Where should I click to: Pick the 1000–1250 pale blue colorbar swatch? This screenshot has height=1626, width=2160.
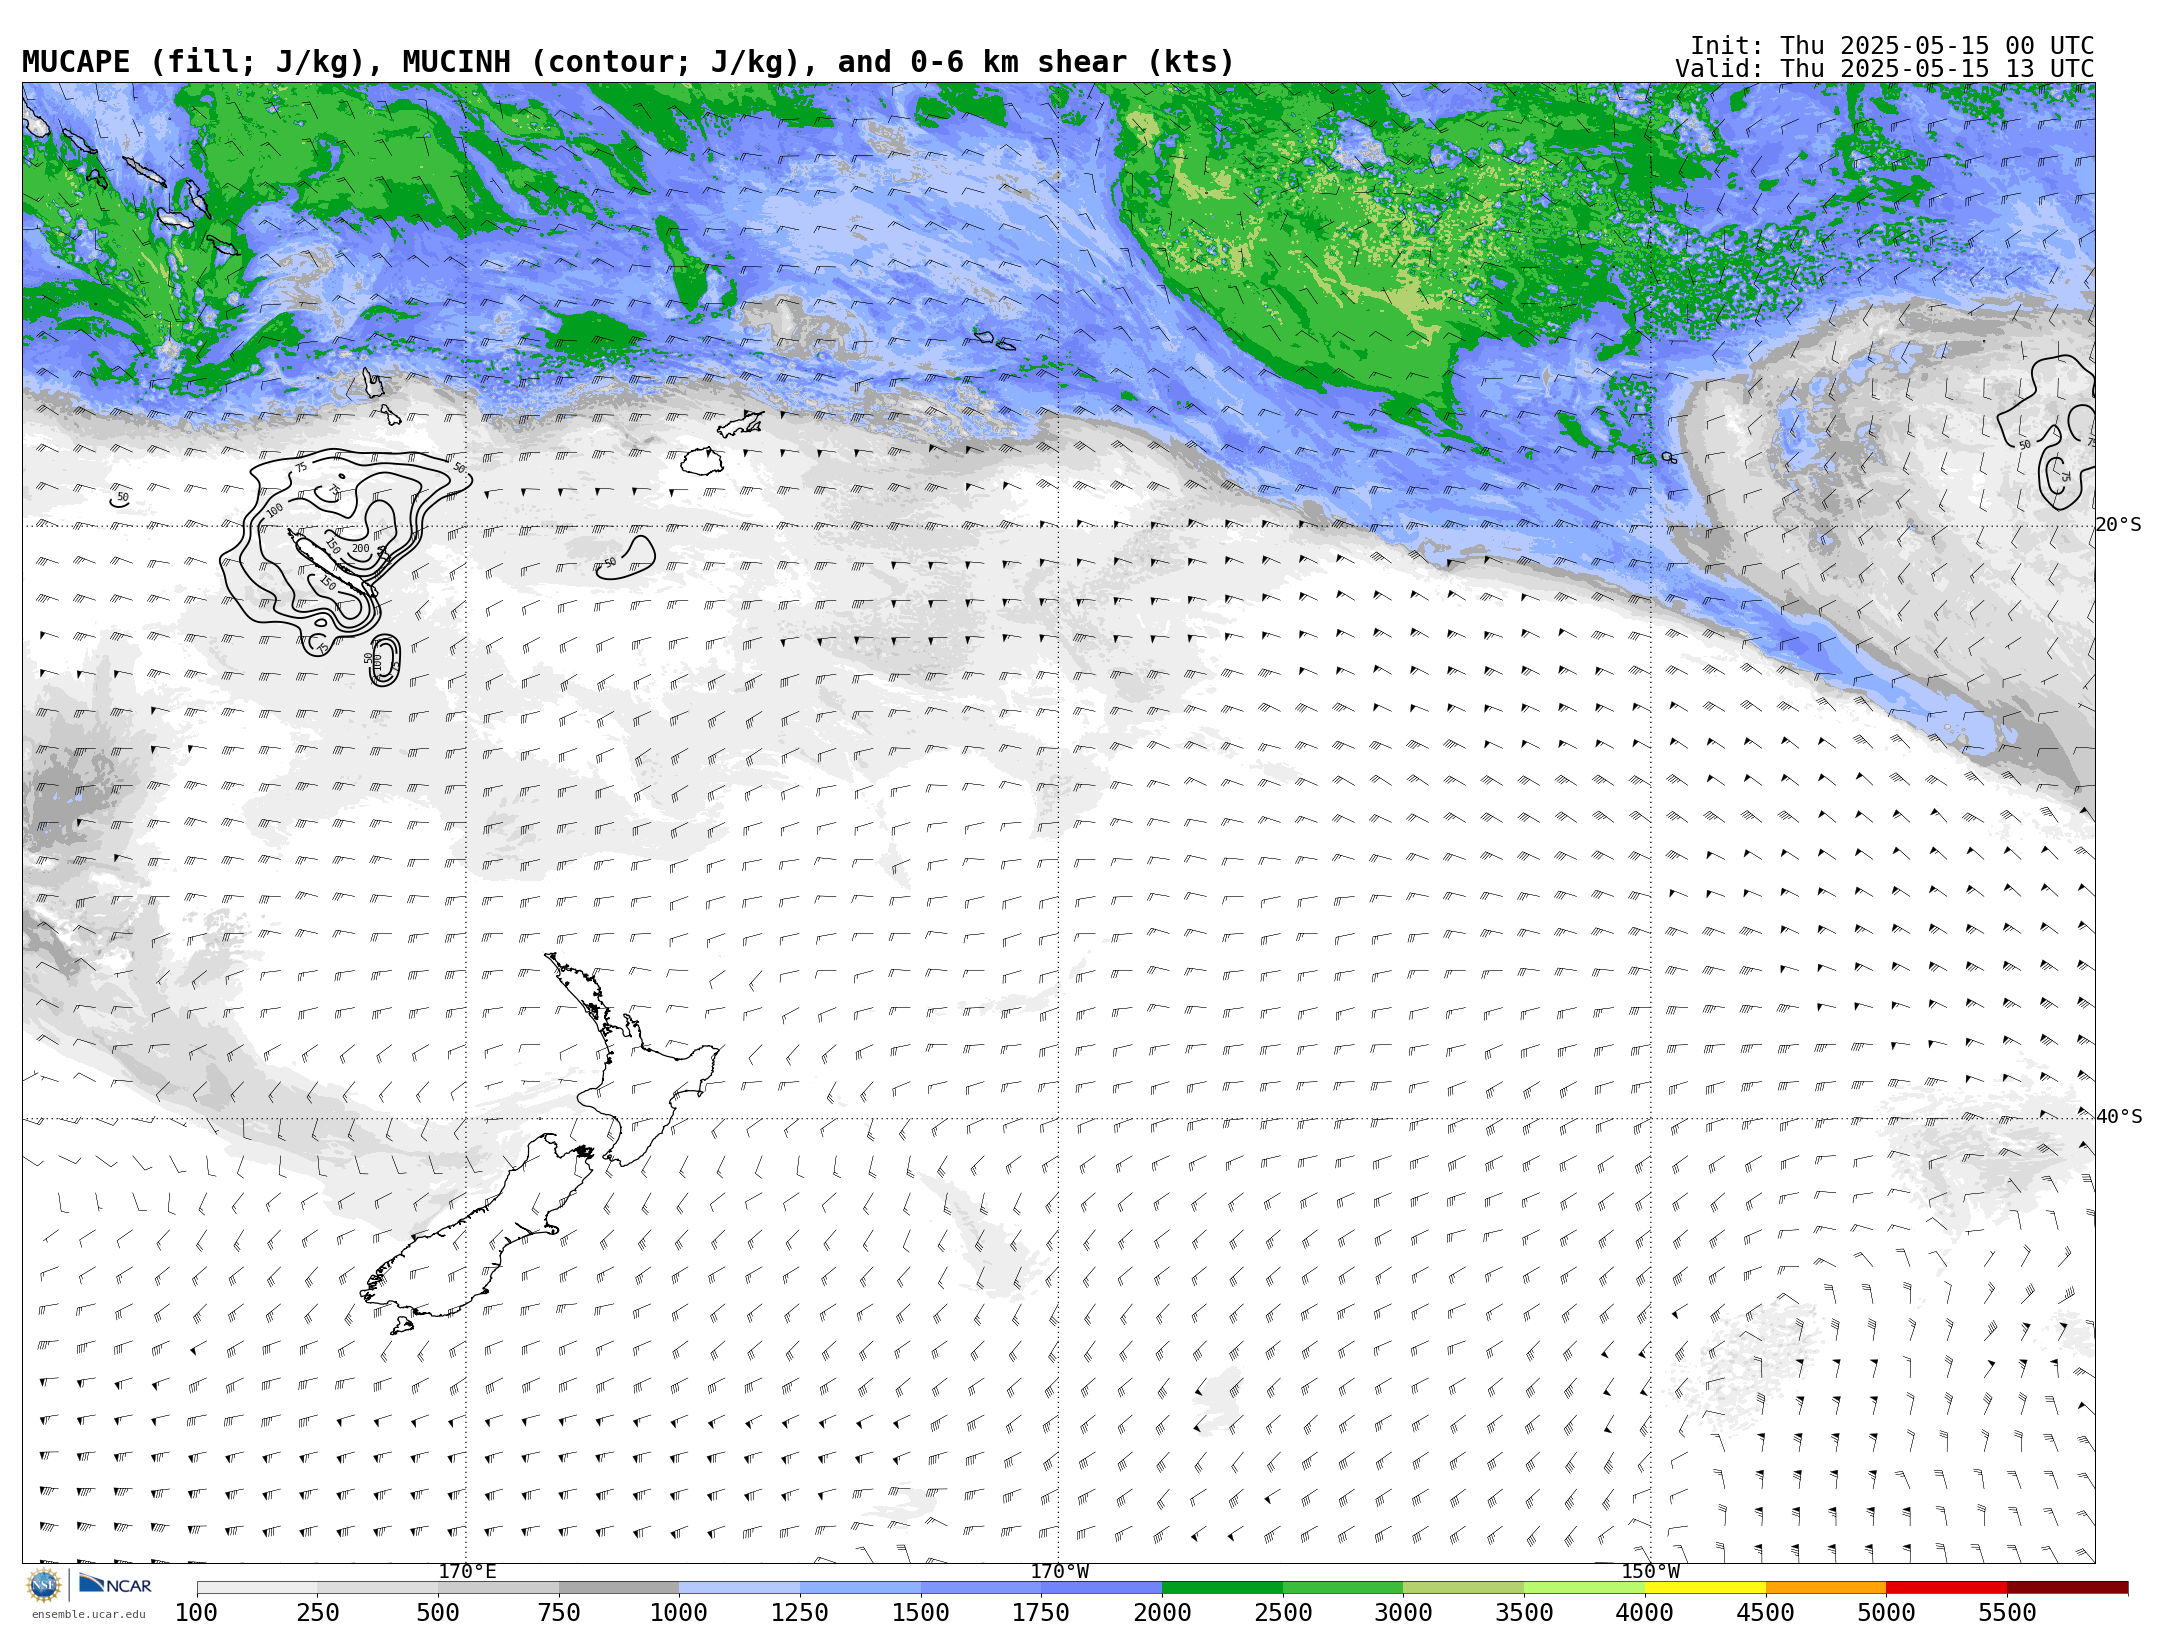740,1588
